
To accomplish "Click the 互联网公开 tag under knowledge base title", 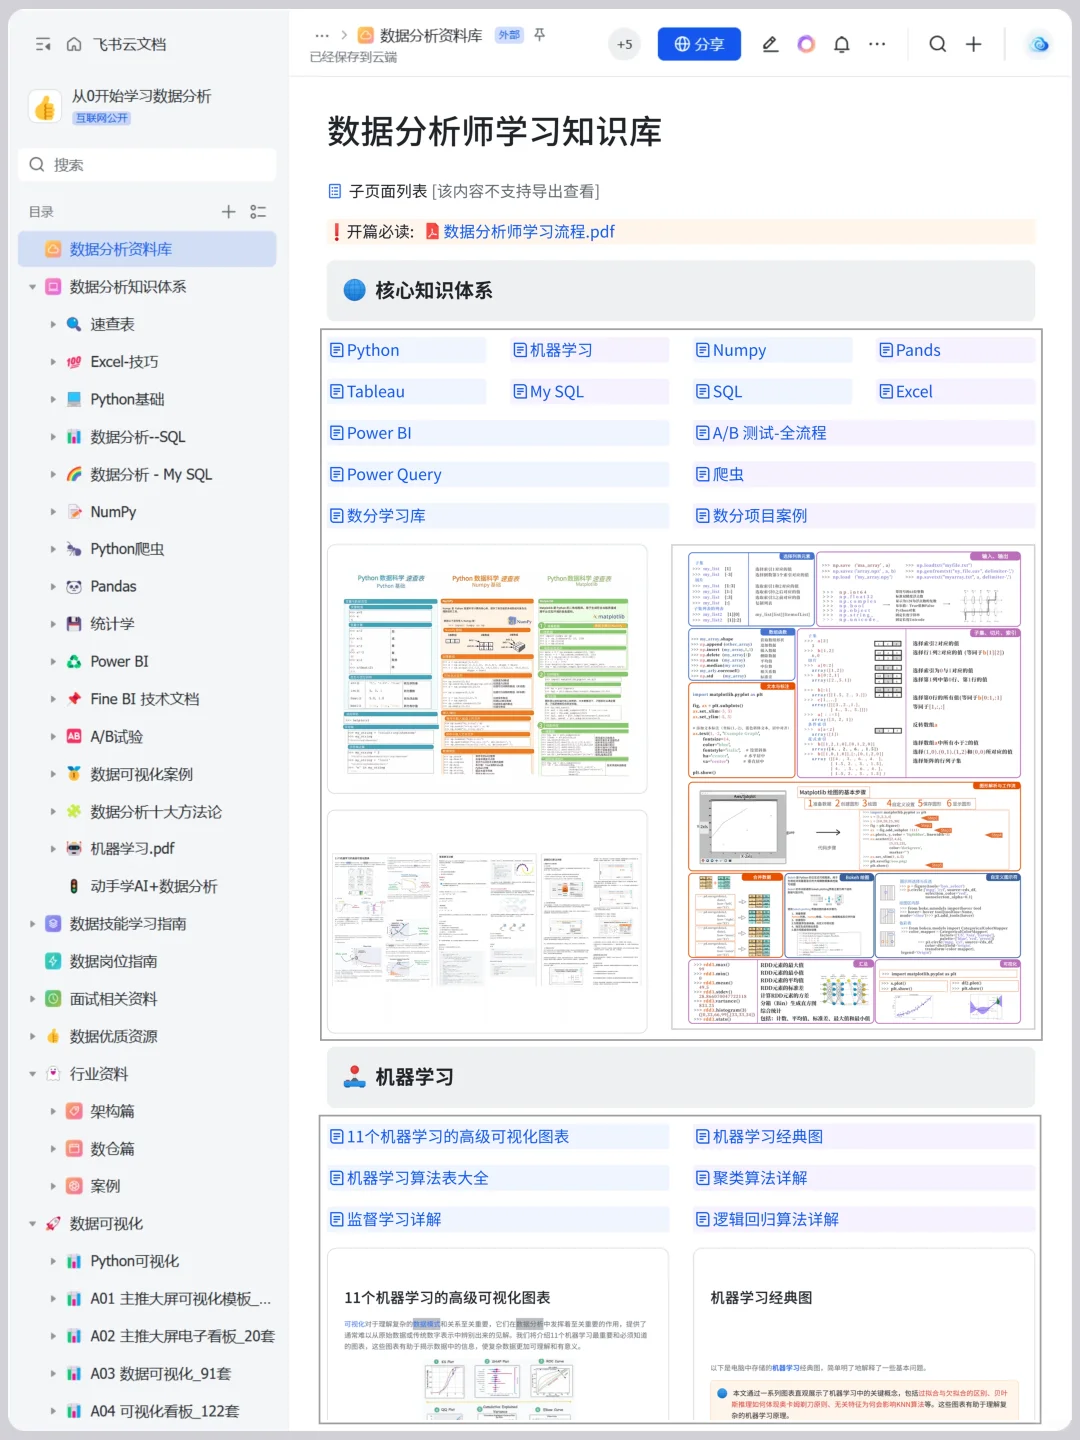I will pos(102,118).
